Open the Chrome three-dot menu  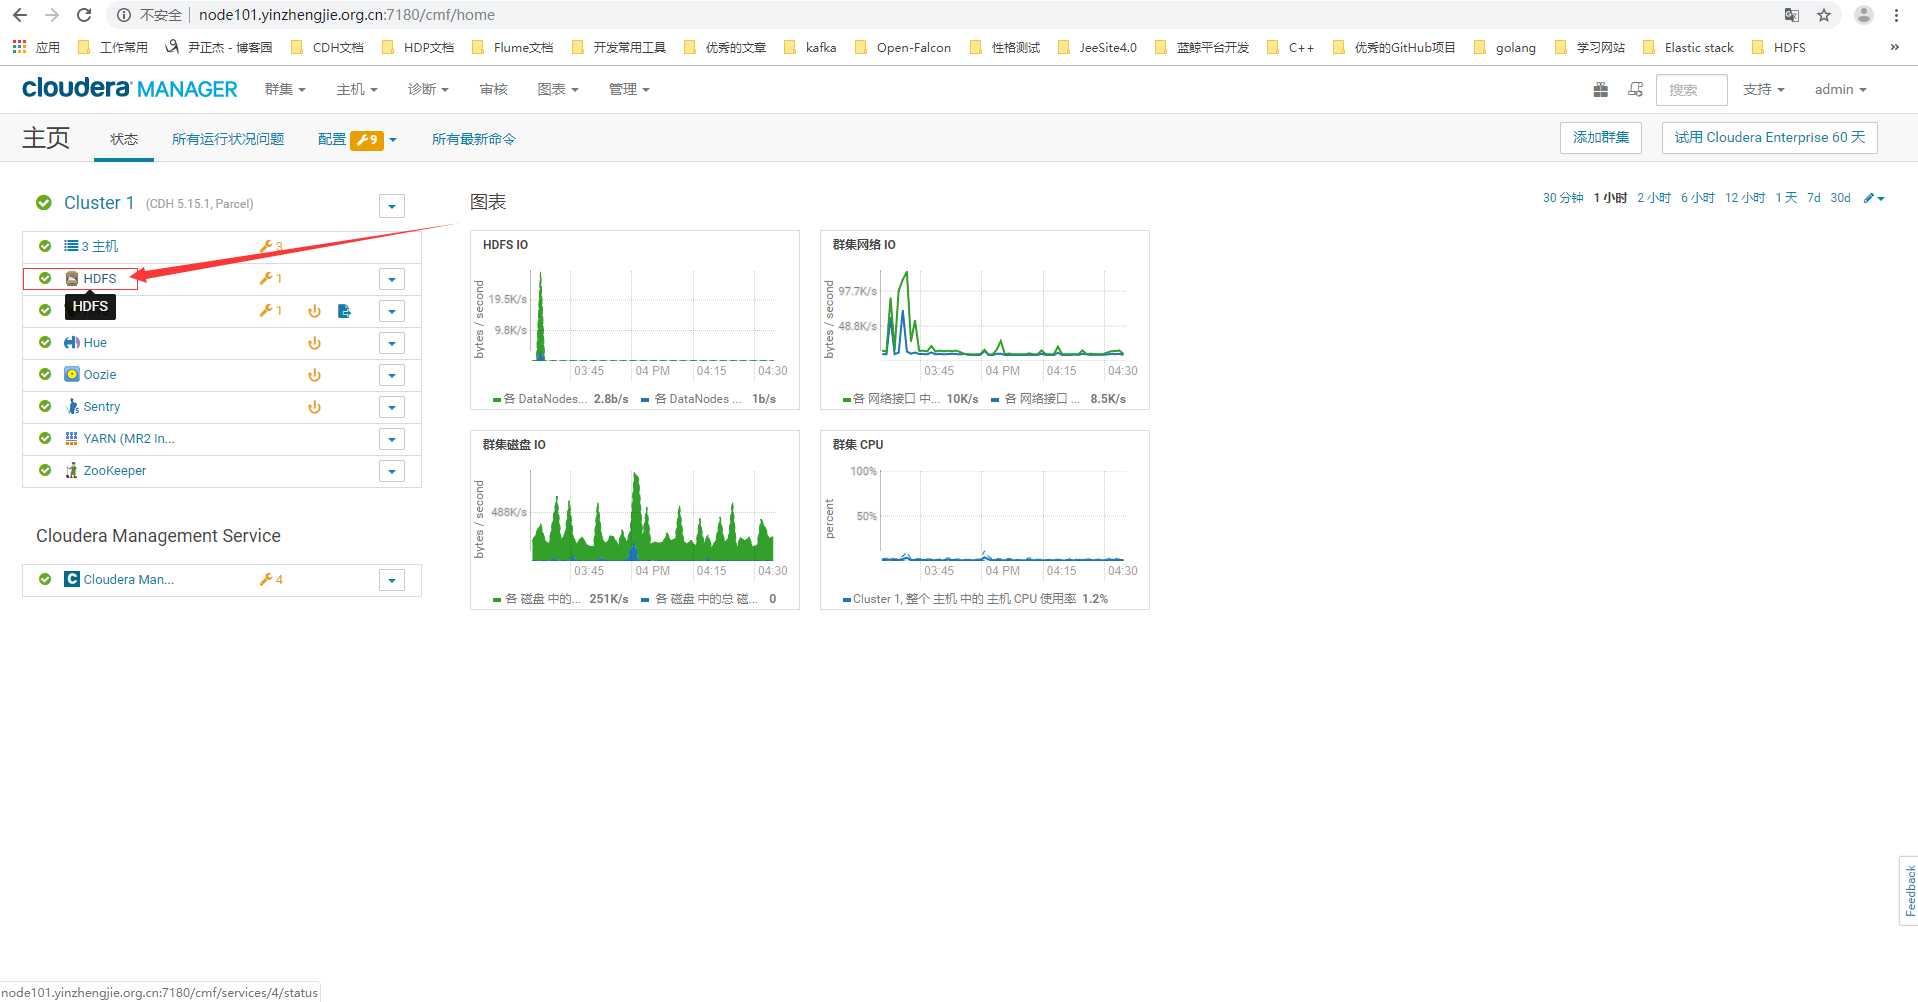(1897, 15)
